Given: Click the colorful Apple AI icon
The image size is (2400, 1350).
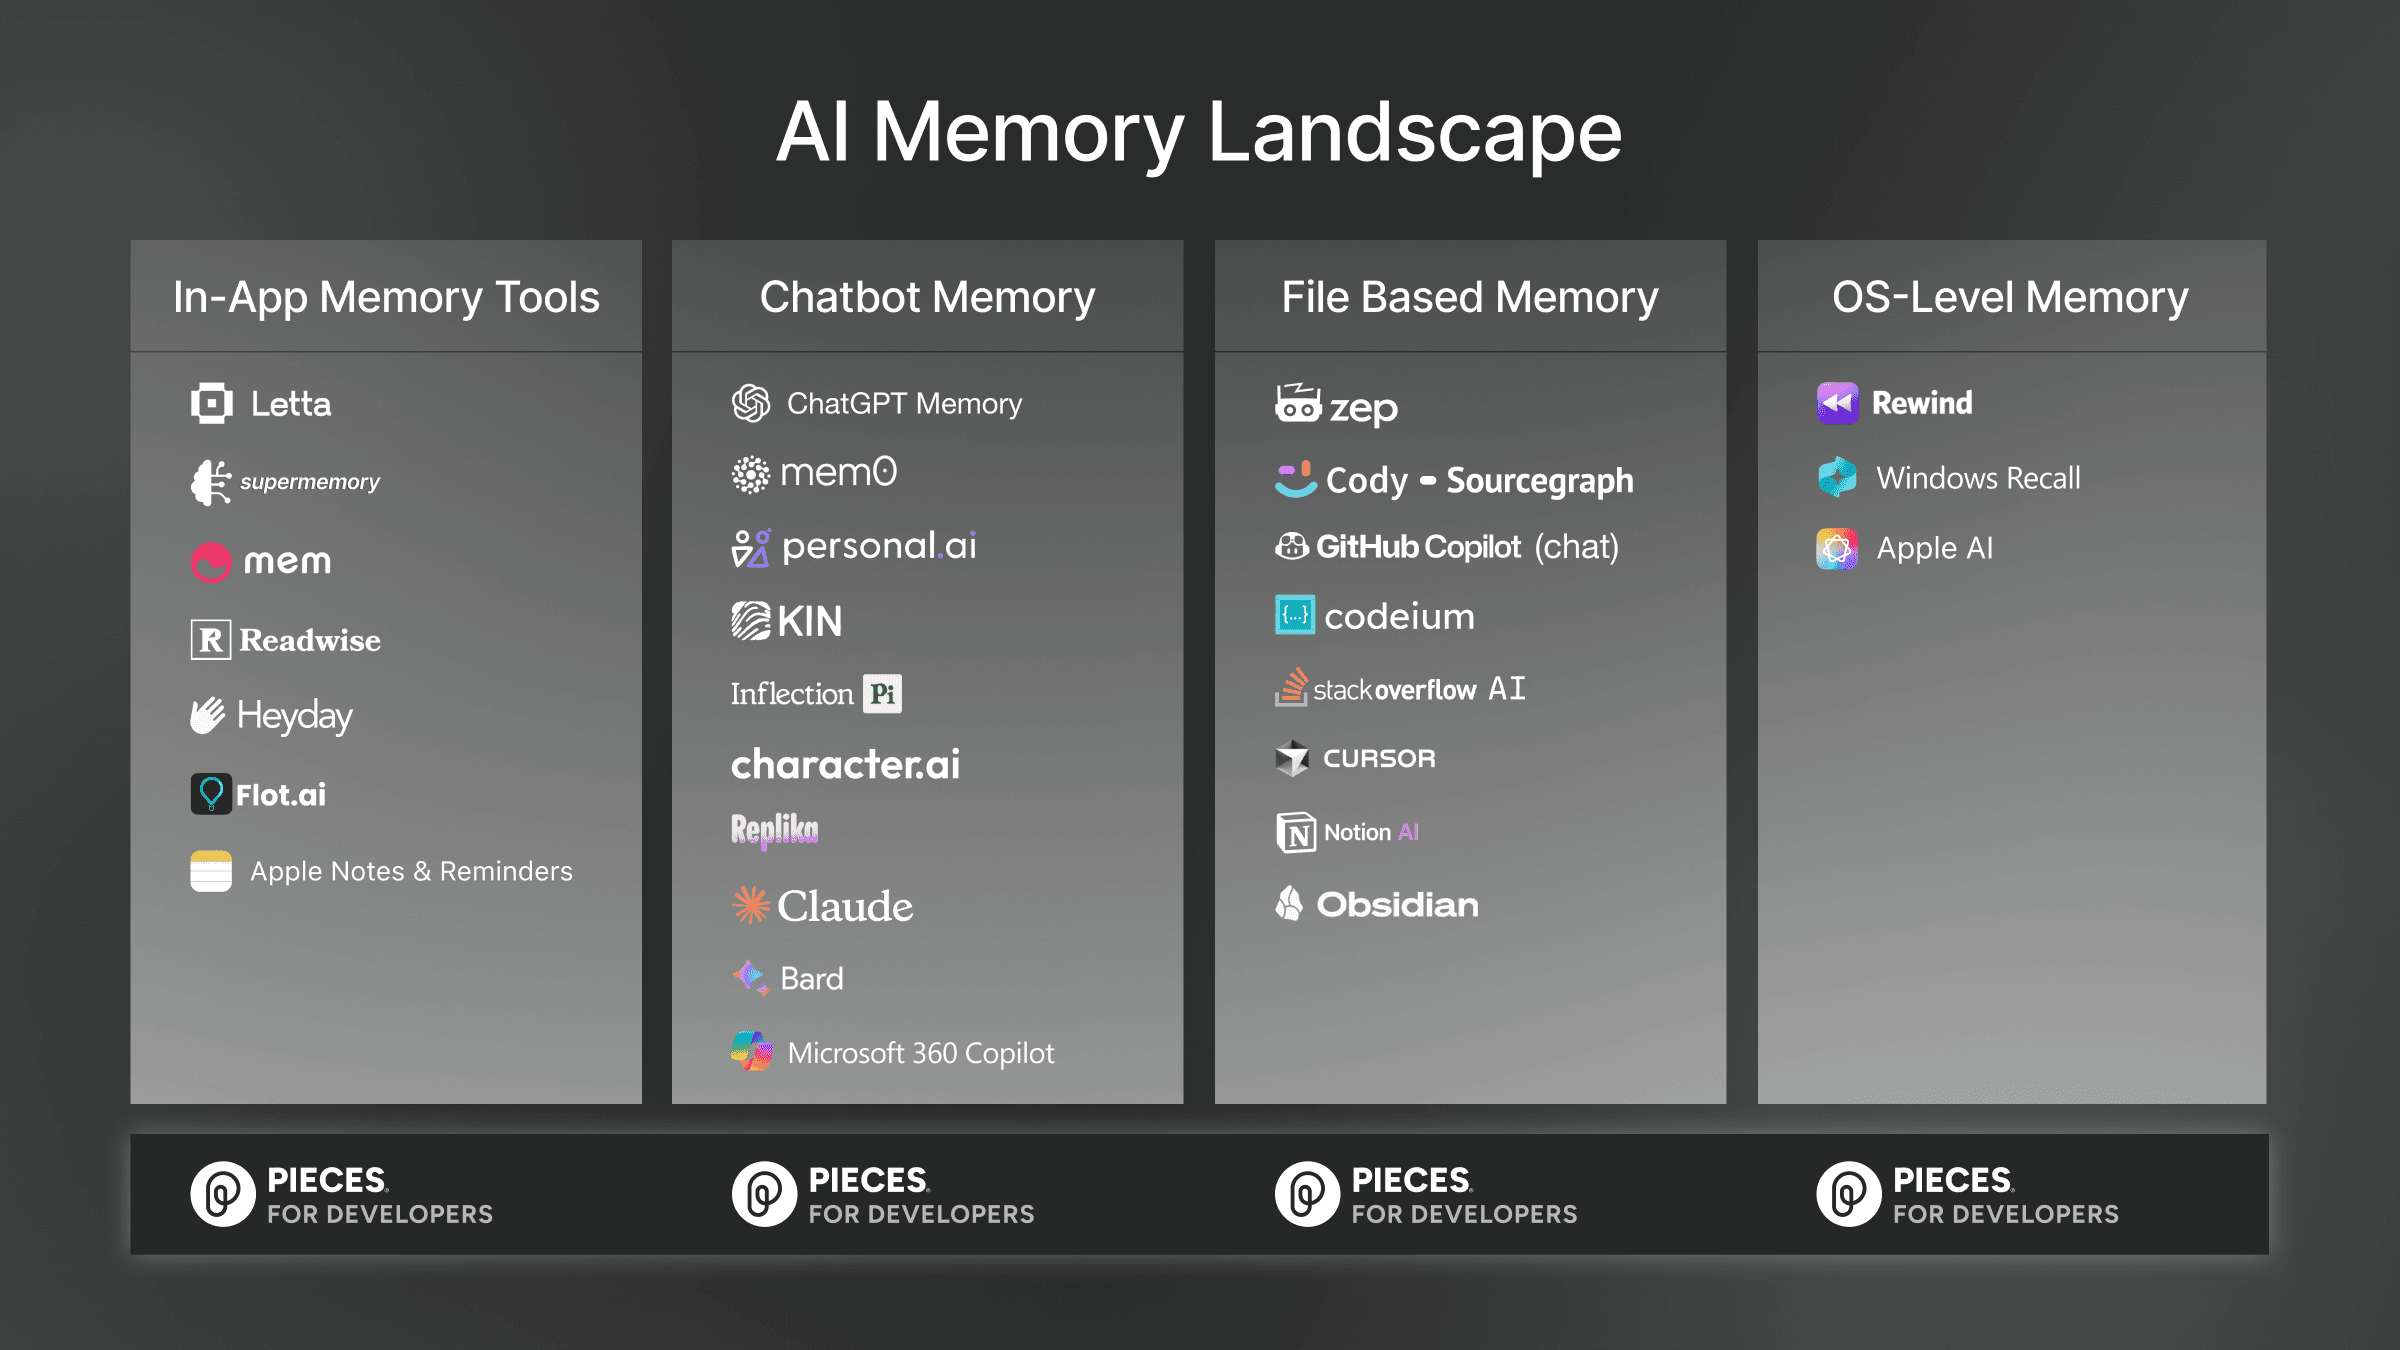Looking at the screenshot, I should [x=1837, y=548].
